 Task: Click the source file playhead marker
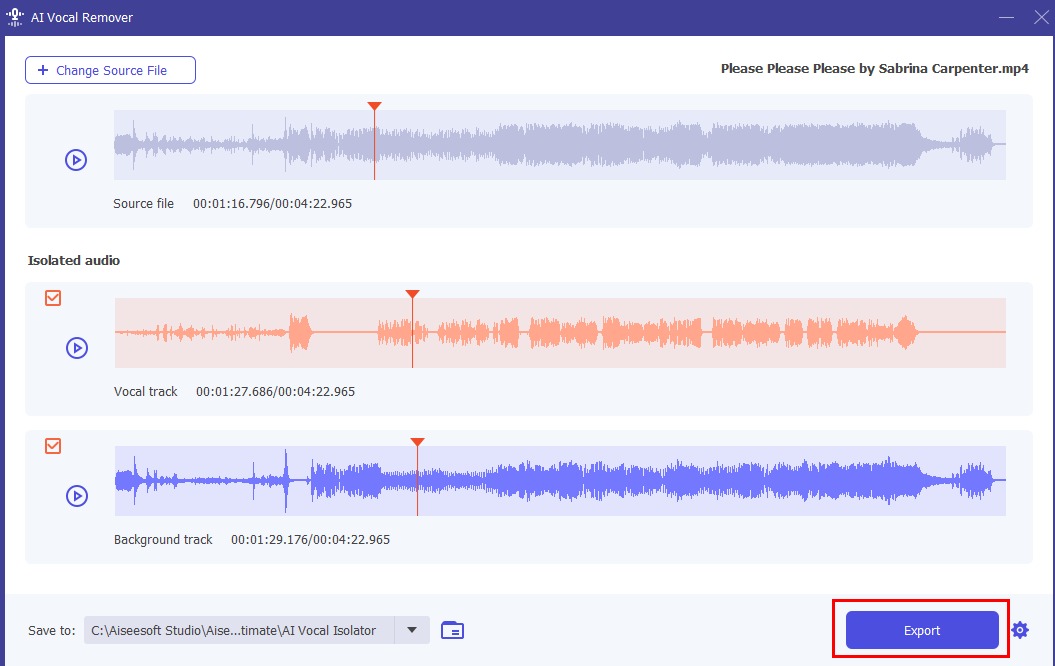pos(374,106)
